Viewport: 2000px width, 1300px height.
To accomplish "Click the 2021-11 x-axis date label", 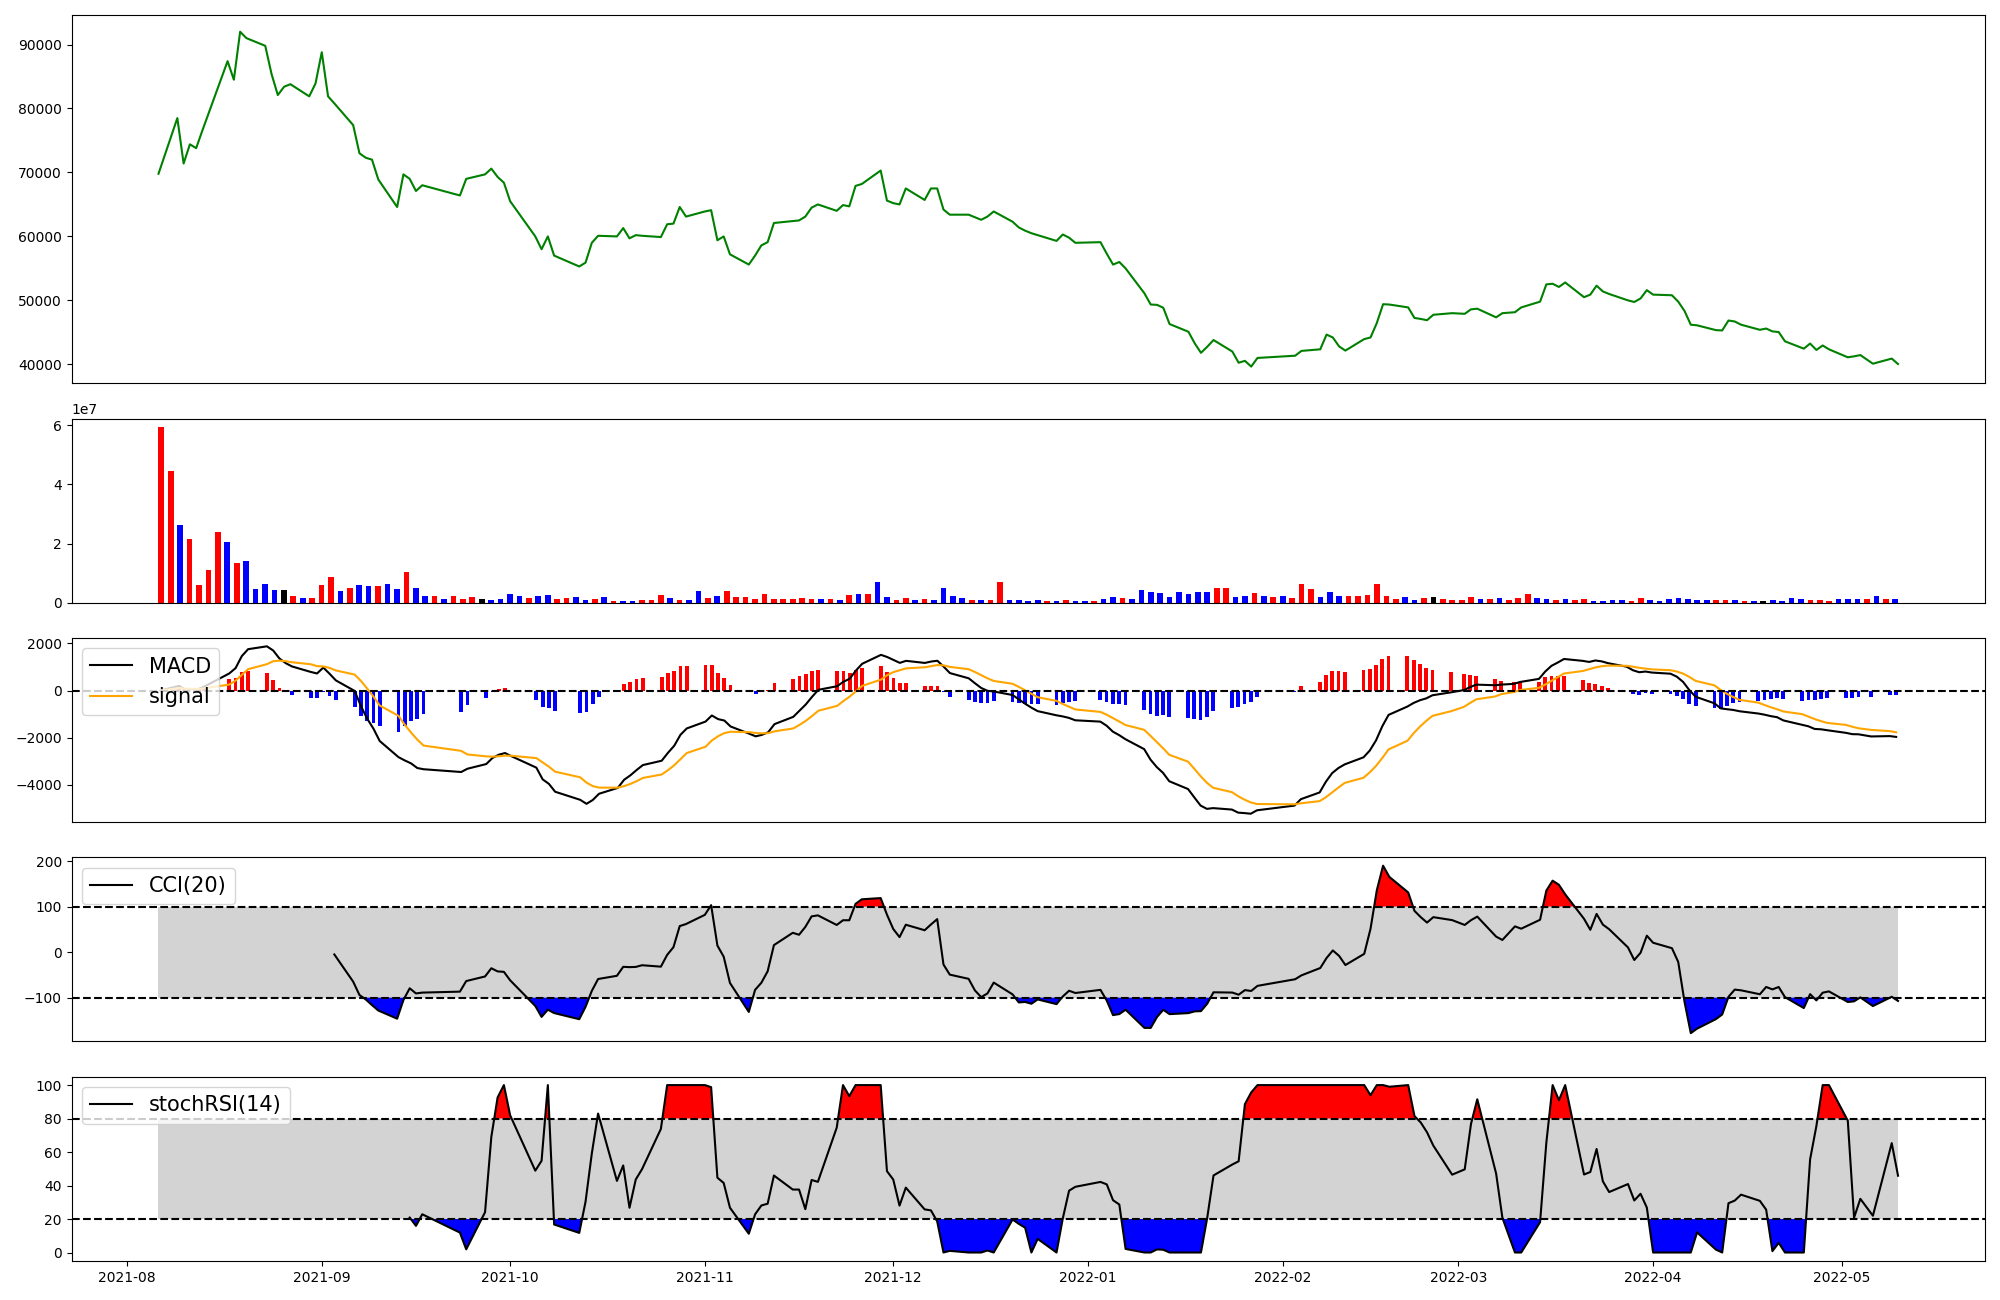I will point(705,1277).
